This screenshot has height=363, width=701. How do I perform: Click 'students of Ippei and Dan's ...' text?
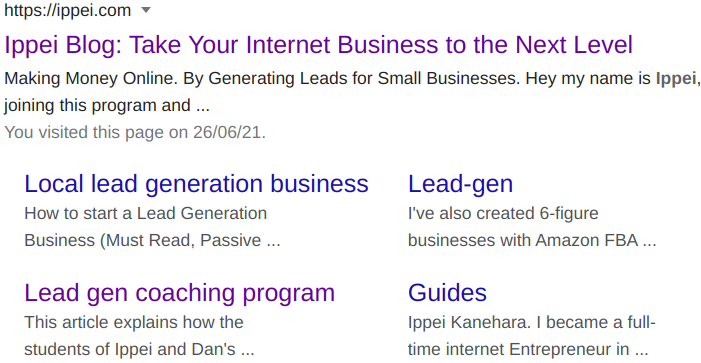pos(139,349)
